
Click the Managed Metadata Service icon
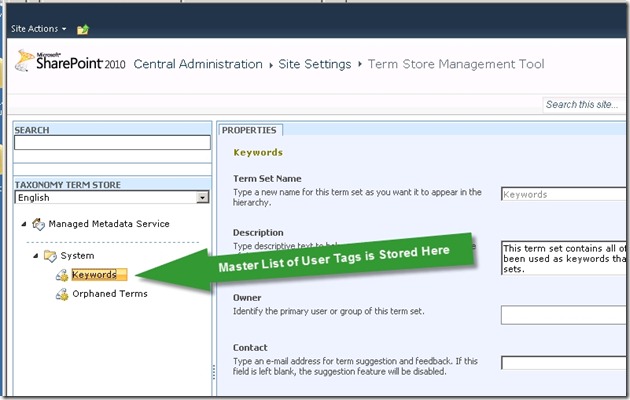[39, 224]
